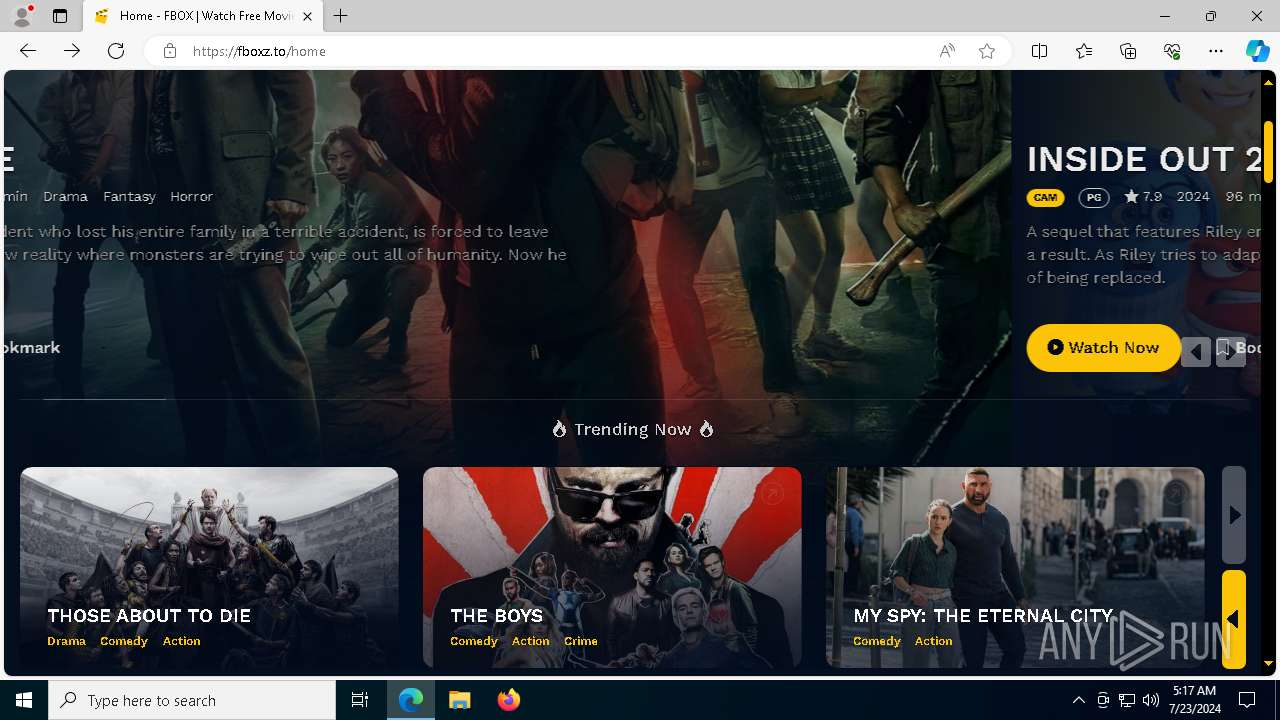Open the Copilot sidebar
1280x720 pixels.
click(1257, 51)
